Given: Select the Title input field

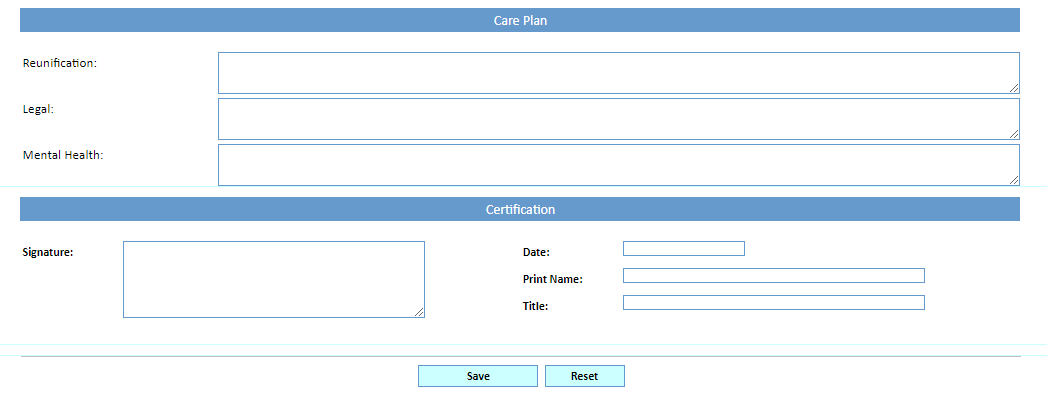Looking at the screenshot, I should coord(773,303).
